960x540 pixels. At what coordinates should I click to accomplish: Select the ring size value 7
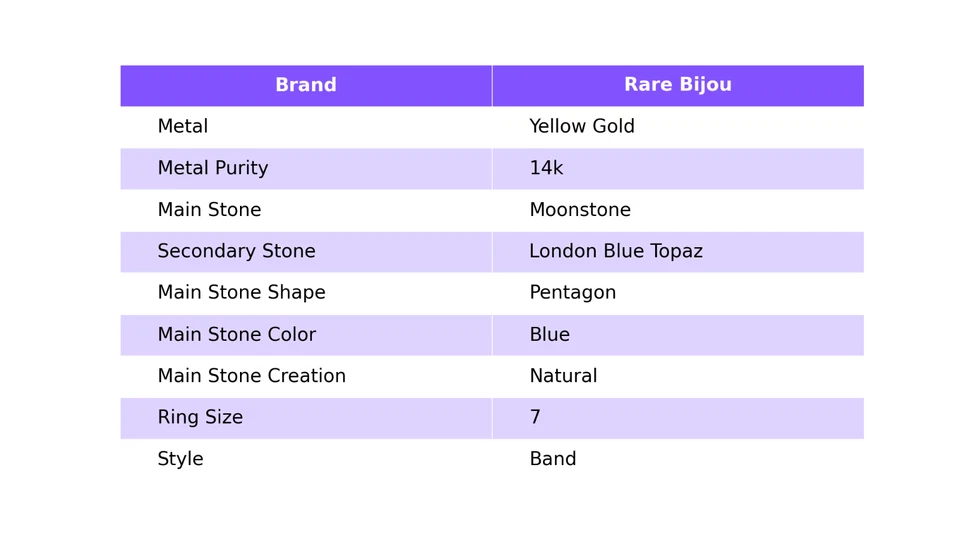point(535,417)
